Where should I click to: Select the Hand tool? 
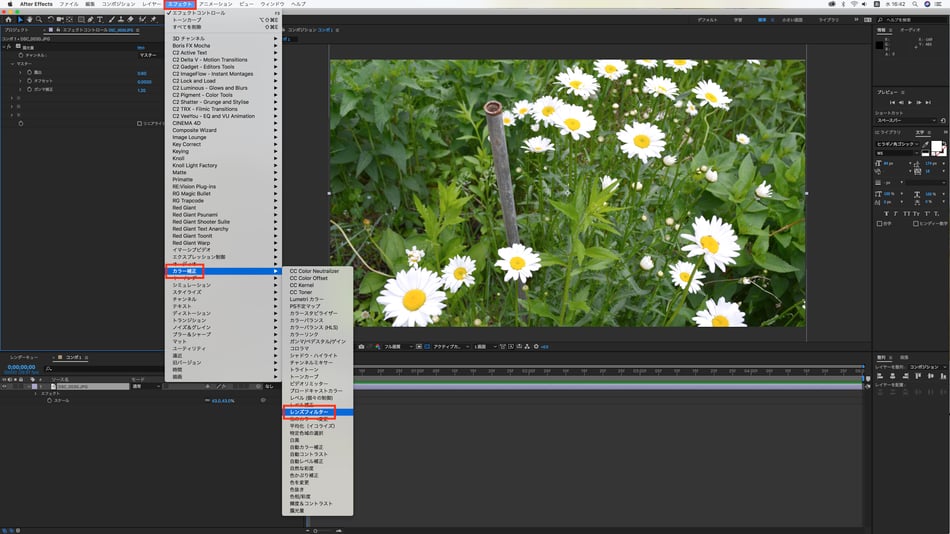[28, 19]
